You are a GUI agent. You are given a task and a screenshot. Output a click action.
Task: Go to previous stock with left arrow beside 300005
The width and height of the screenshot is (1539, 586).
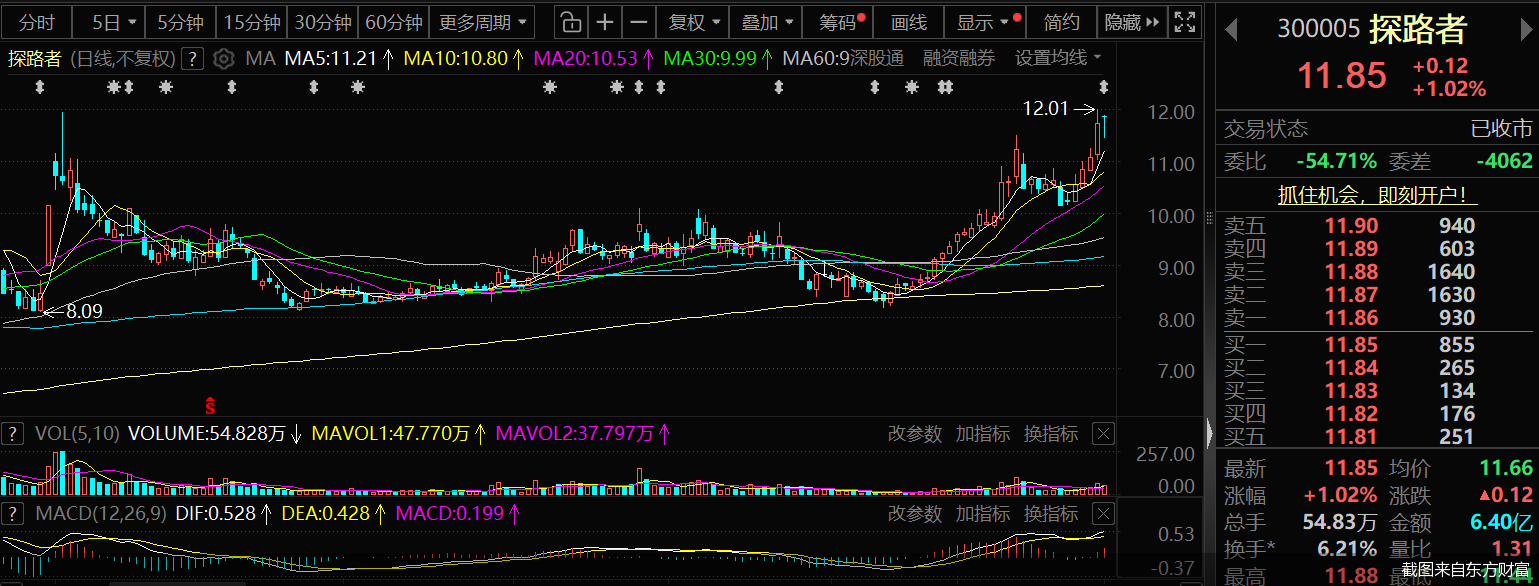point(1233,29)
